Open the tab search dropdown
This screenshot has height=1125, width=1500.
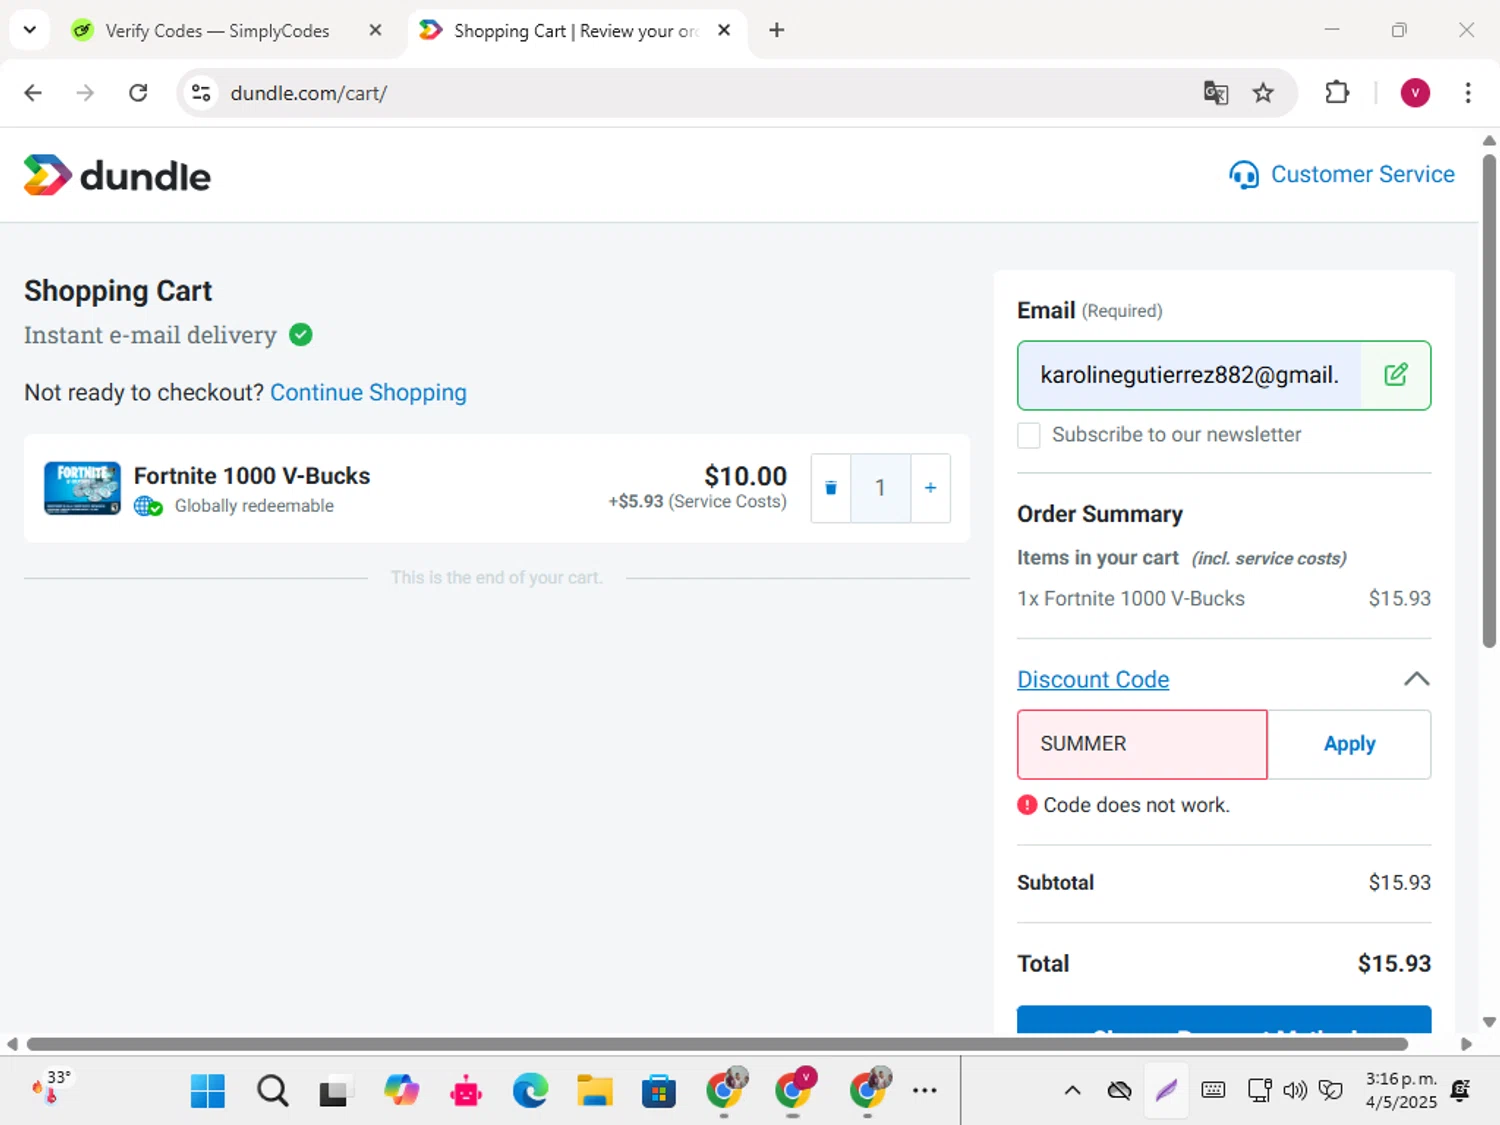coord(30,30)
